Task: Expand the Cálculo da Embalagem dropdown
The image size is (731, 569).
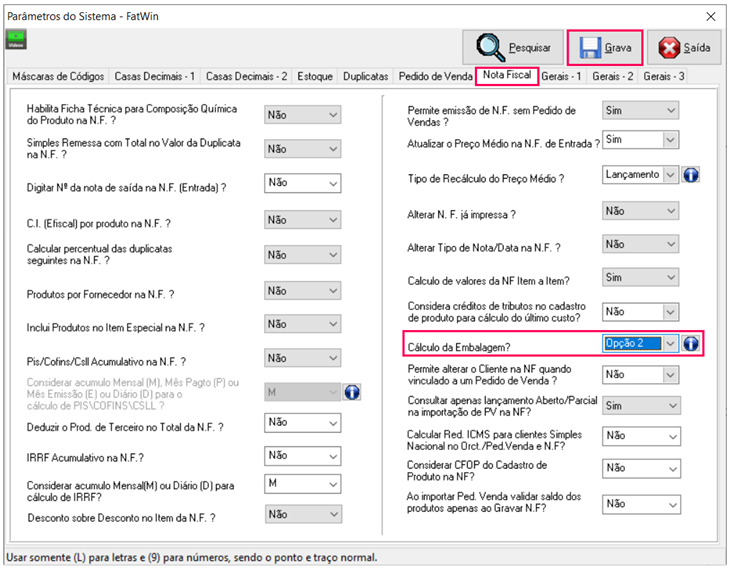Action: pyautogui.click(x=669, y=343)
